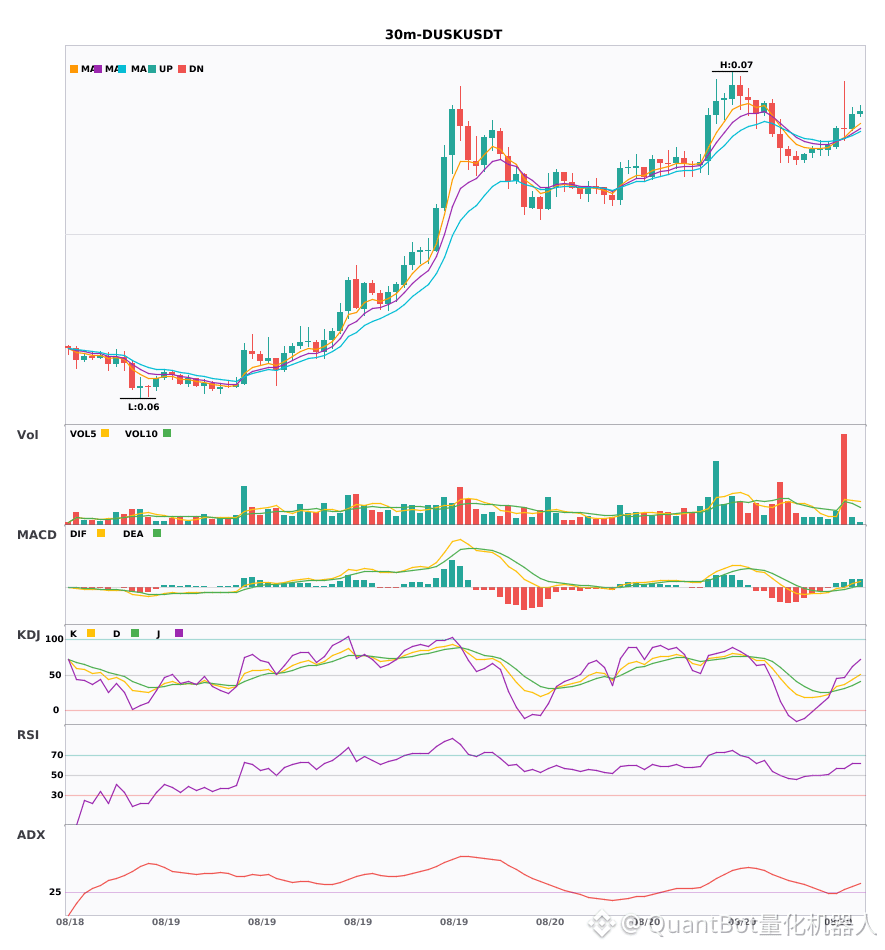Click the Vol panel label
Viewport: 885px width, 950px height.
coord(27,434)
